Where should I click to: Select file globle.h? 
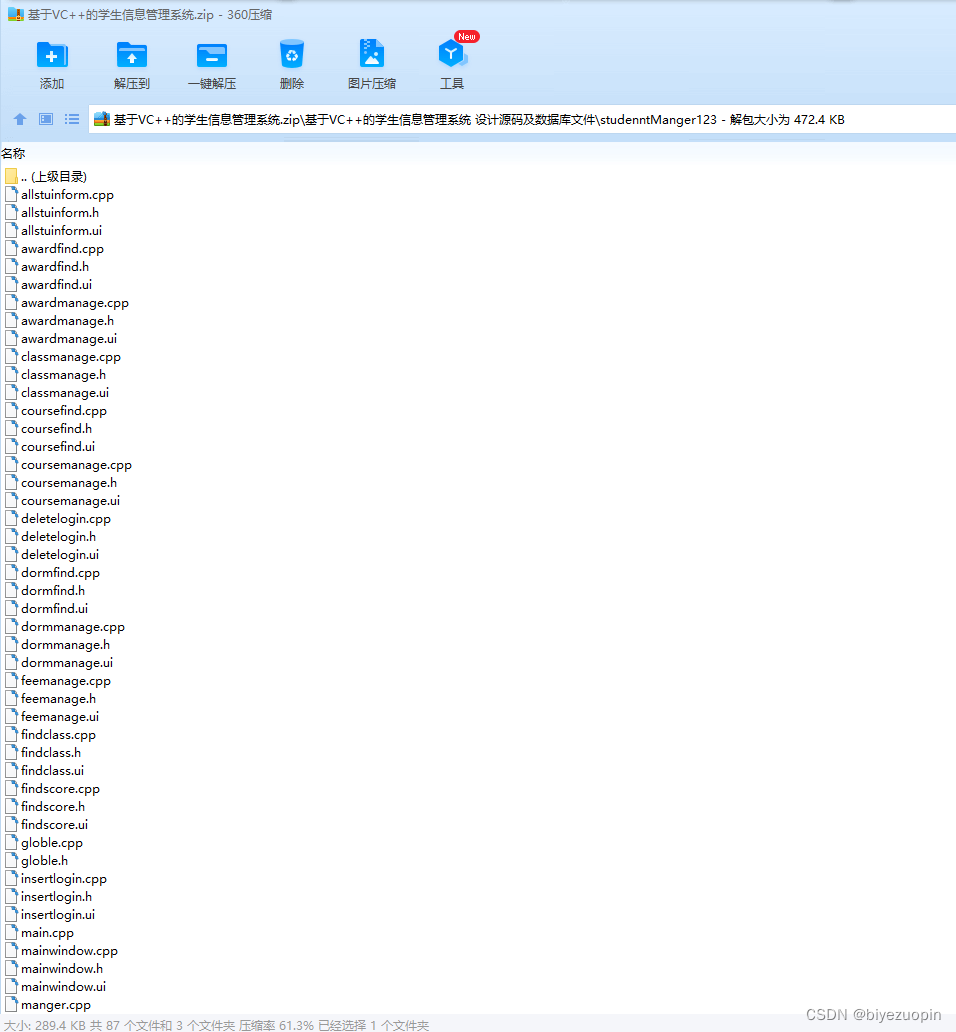pos(37,860)
